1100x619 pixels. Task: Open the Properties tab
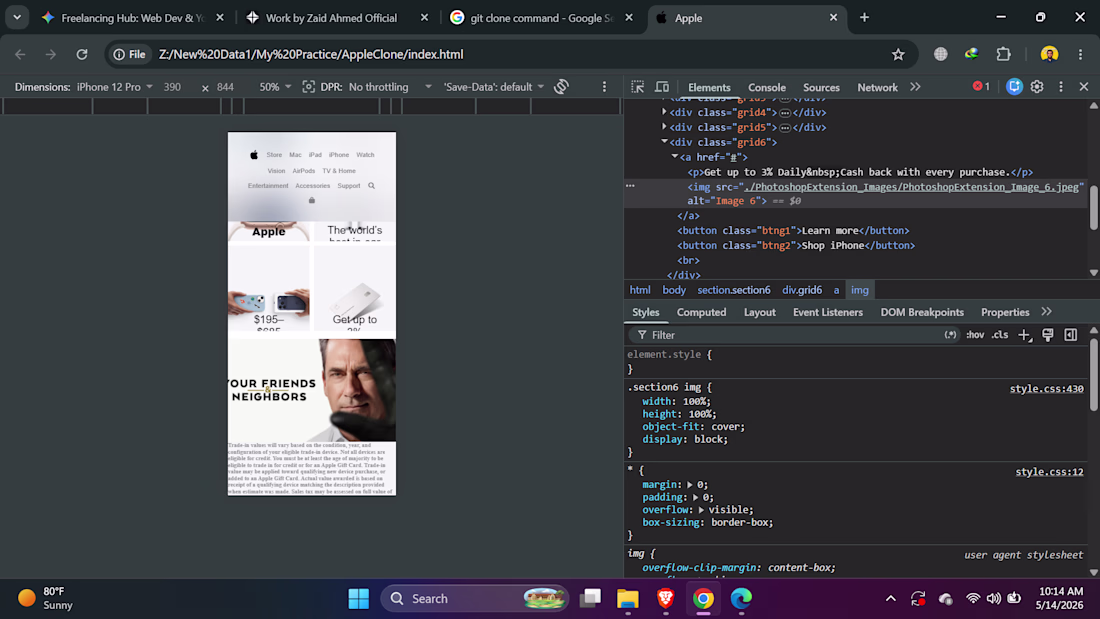coord(1005,312)
